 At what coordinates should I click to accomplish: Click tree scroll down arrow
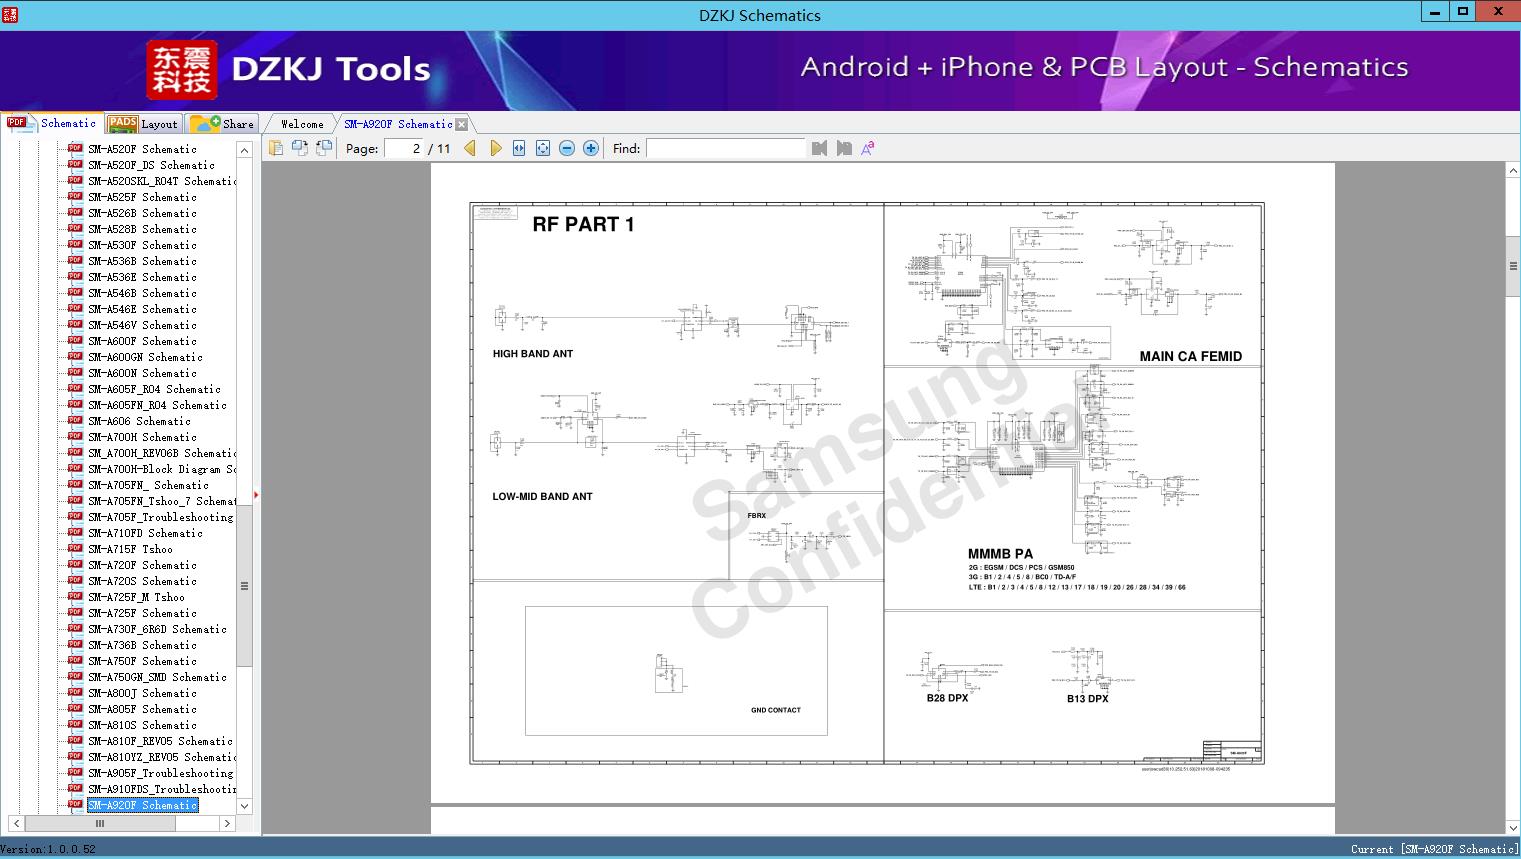tap(244, 805)
